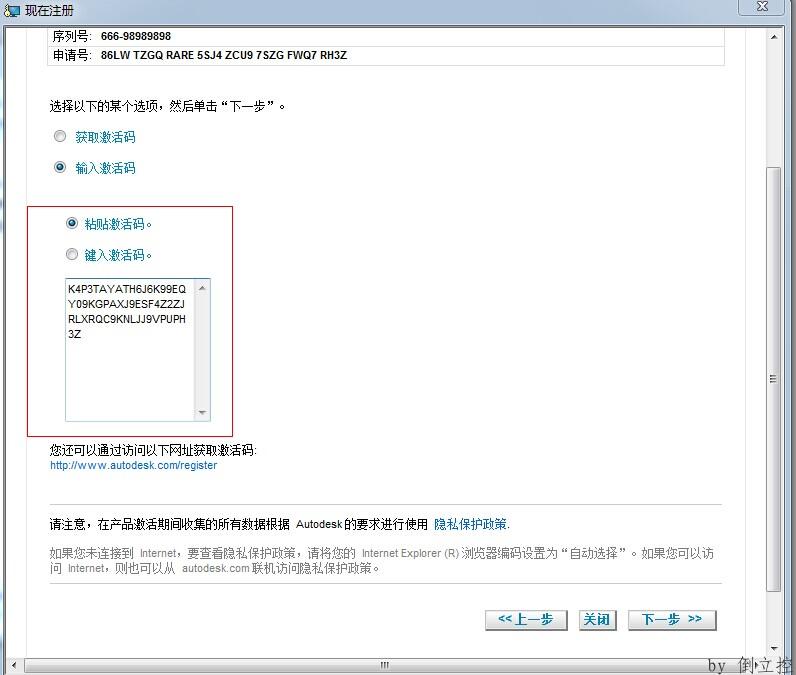Choose the 粘贴激活码 radio button
Viewport: 796px width, 675px height.
click(x=72, y=223)
